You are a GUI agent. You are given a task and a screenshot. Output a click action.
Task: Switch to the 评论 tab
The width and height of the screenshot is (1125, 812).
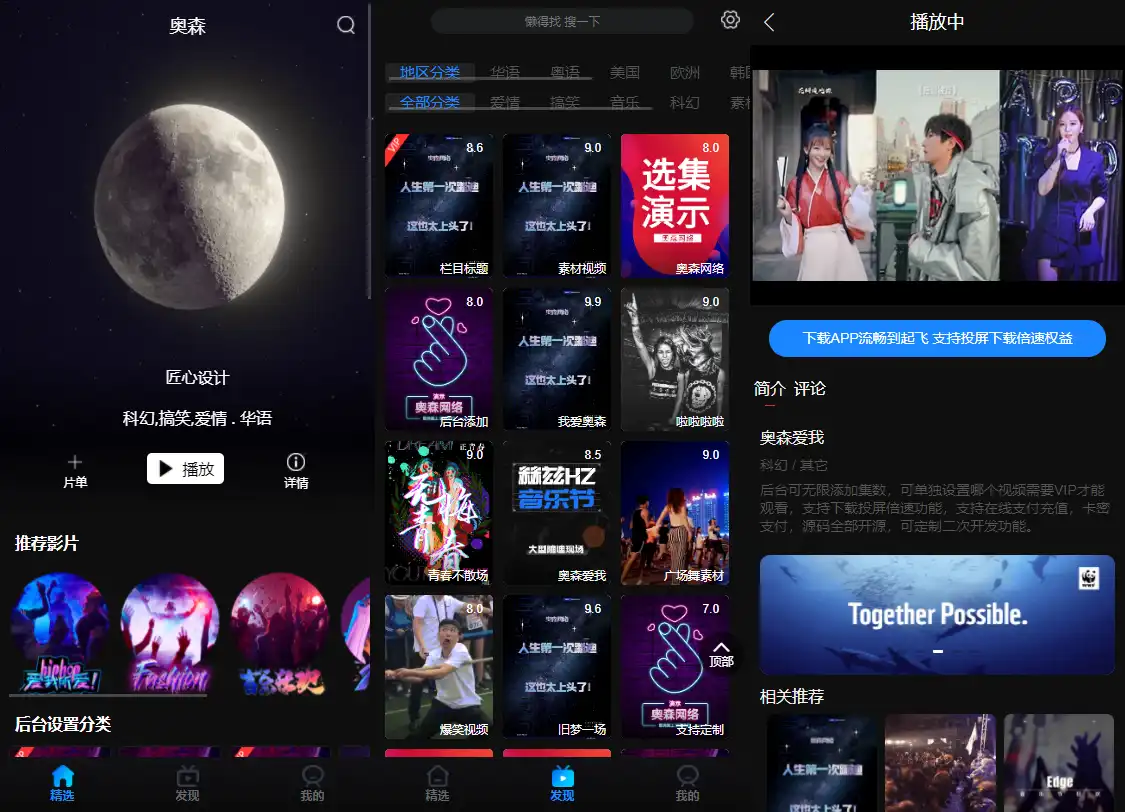(x=810, y=389)
